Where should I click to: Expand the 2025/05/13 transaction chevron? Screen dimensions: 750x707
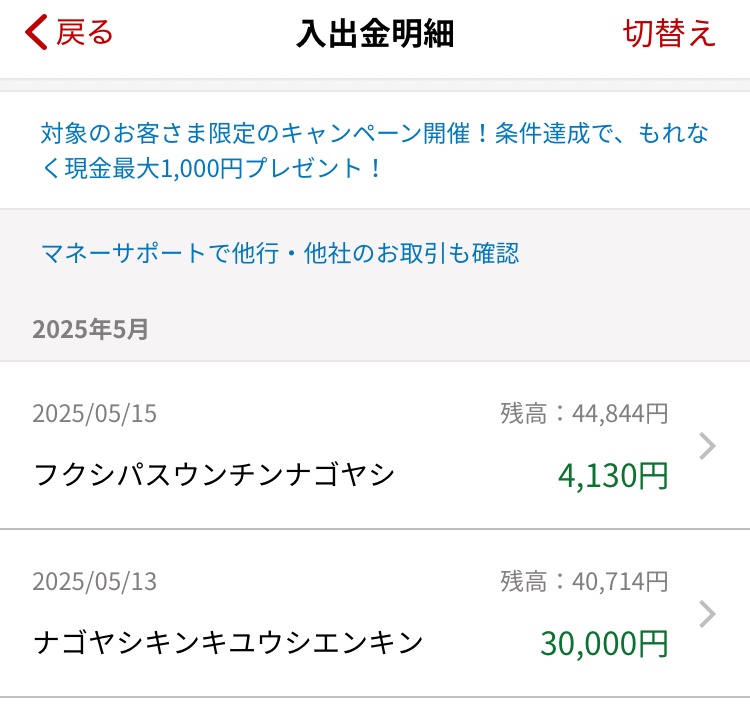pyautogui.click(x=707, y=614)
